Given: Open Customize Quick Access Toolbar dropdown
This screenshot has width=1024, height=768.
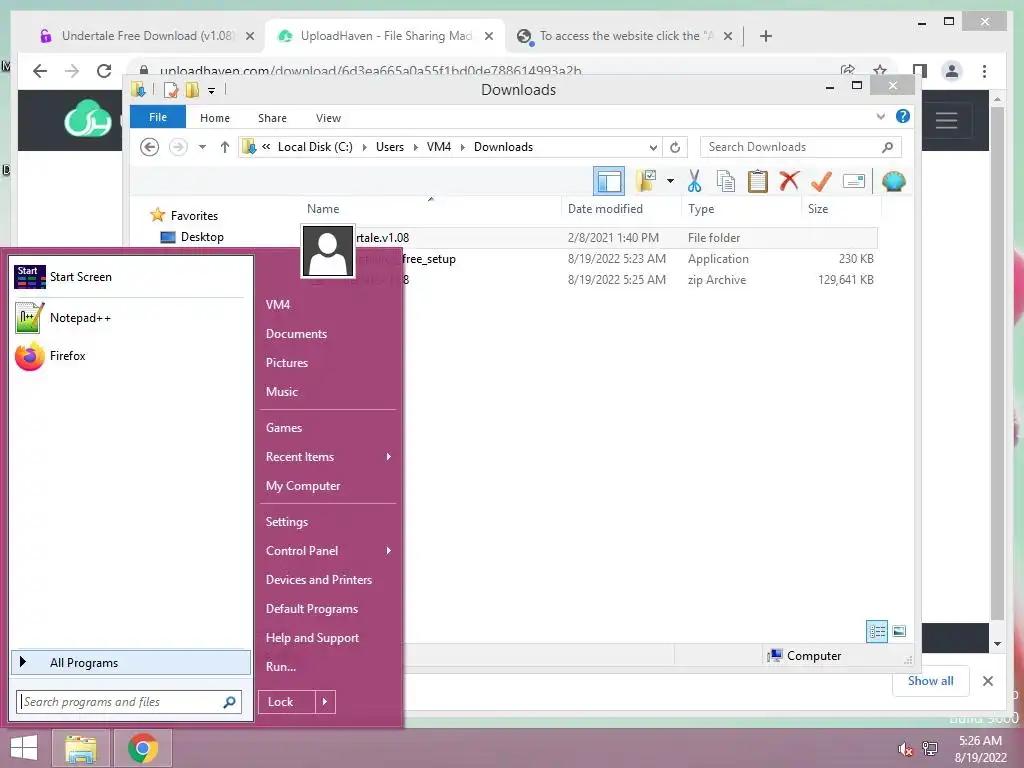Looking at the screenshot, I should point(212,91).
